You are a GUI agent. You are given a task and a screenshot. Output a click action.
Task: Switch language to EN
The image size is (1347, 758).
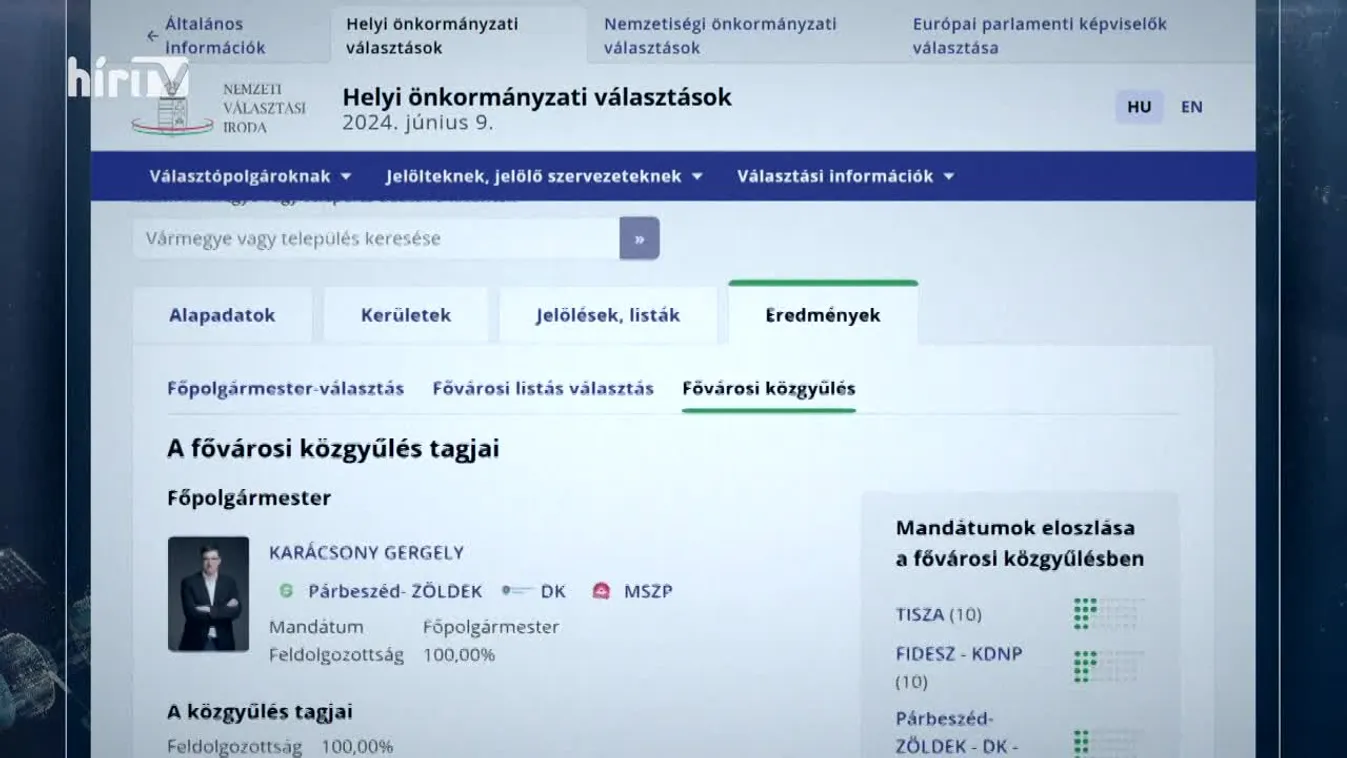tap(1191, 107)
